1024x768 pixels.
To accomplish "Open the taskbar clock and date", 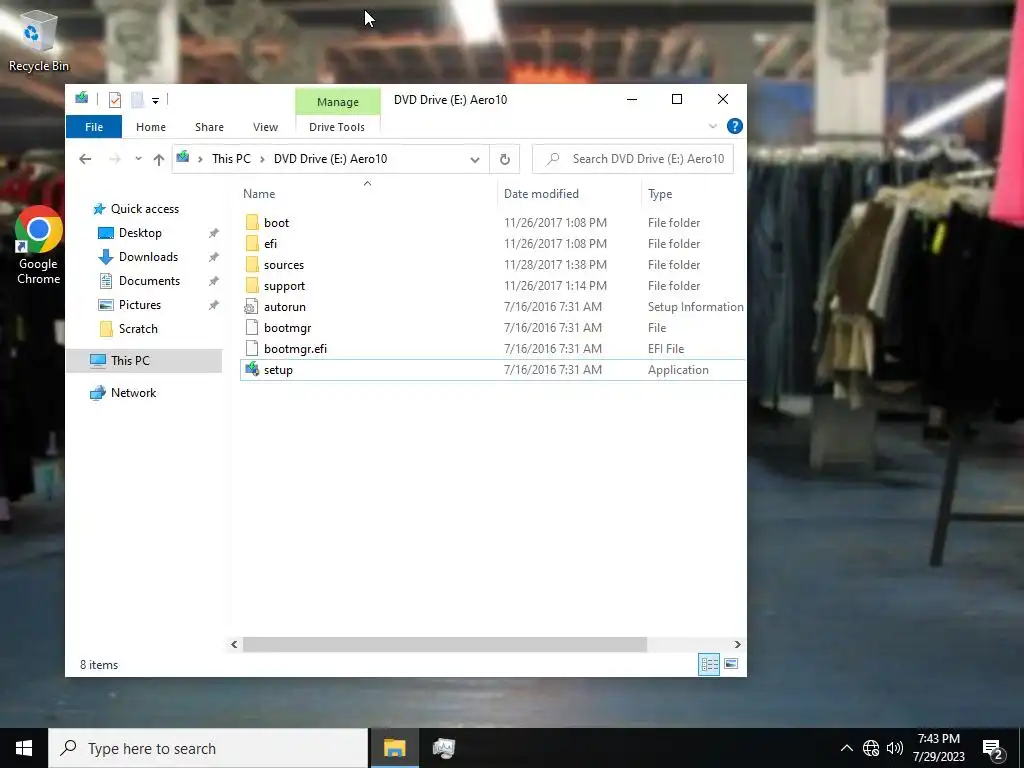I will [x=938, y=748].
